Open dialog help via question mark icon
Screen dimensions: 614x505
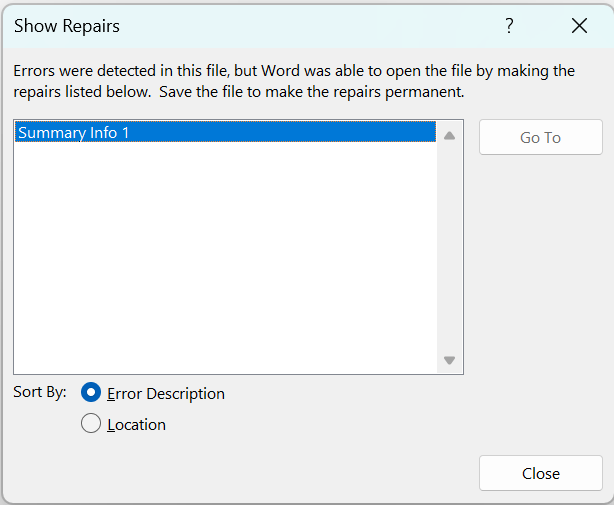pyautogui.click(x=509, y=26)
